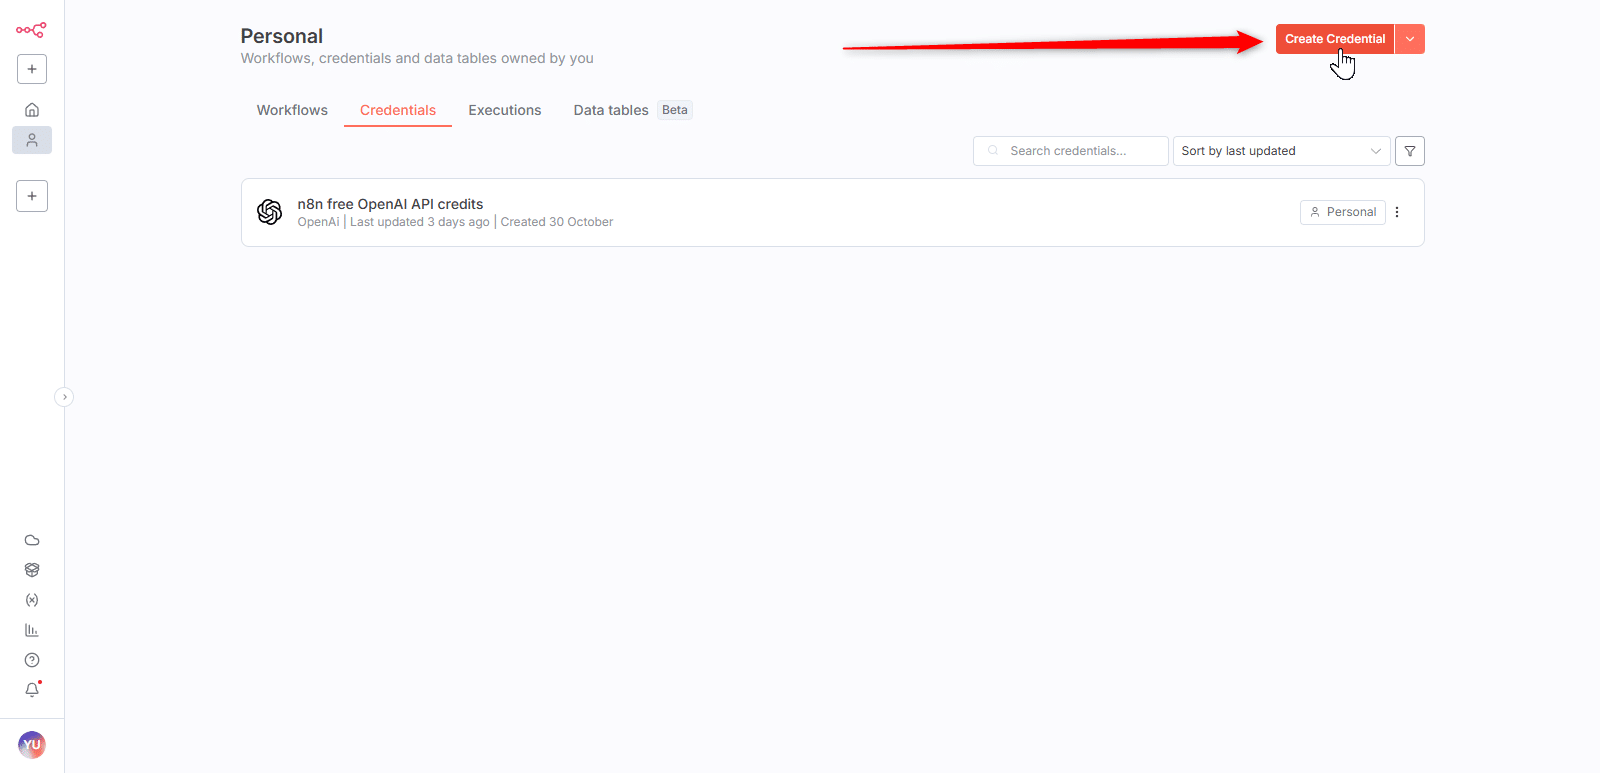1600x773 pixels.
Task: Open the insights bar chart icon
Action: point(32,630)
